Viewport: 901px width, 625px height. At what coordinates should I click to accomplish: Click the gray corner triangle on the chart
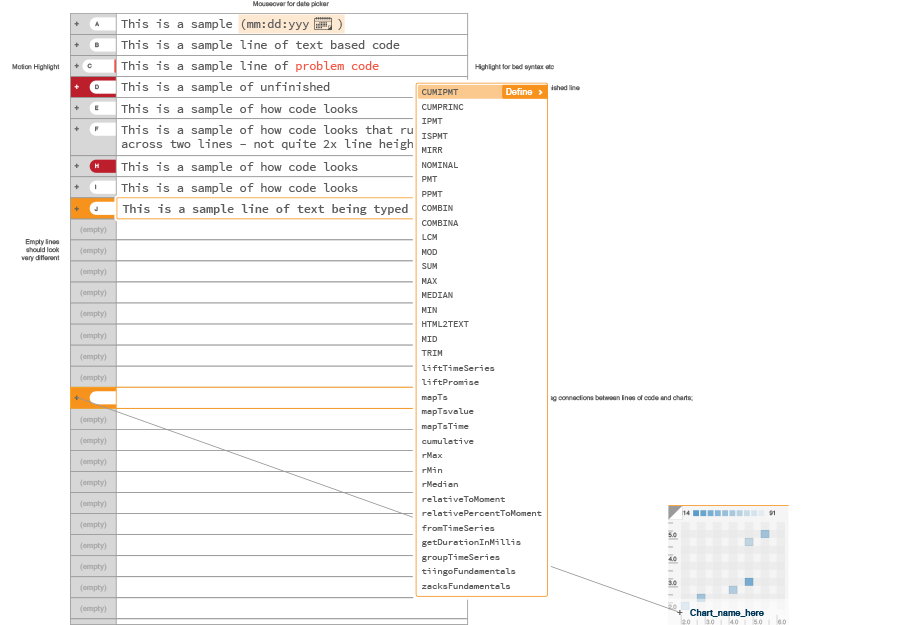click(673, 512)
